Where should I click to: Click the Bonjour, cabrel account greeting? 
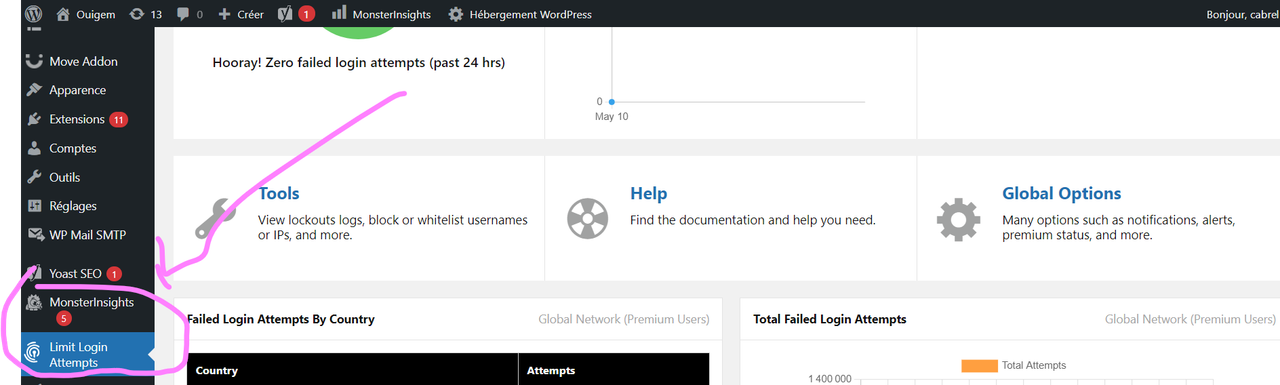pos(1243,14)
